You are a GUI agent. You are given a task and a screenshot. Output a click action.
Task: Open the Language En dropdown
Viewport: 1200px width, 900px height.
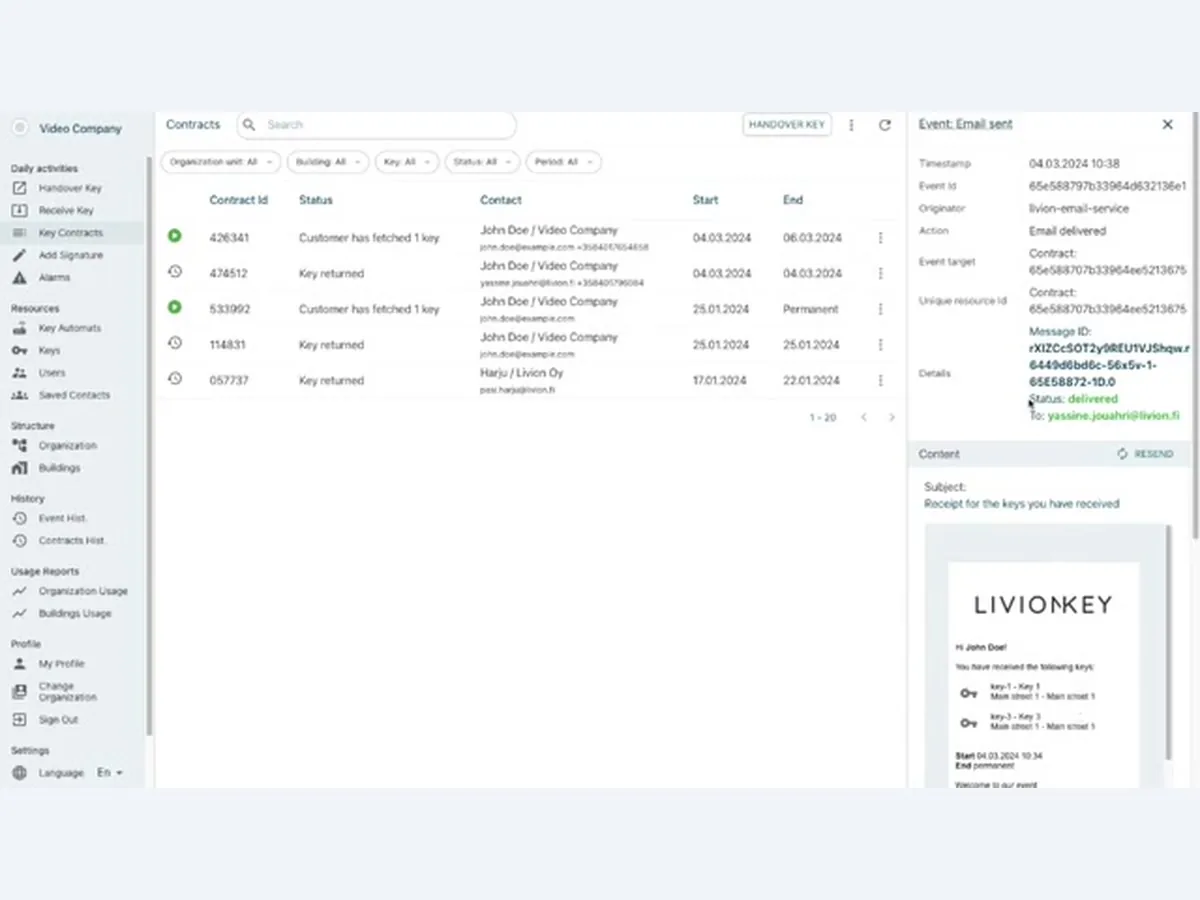(110, 773)
